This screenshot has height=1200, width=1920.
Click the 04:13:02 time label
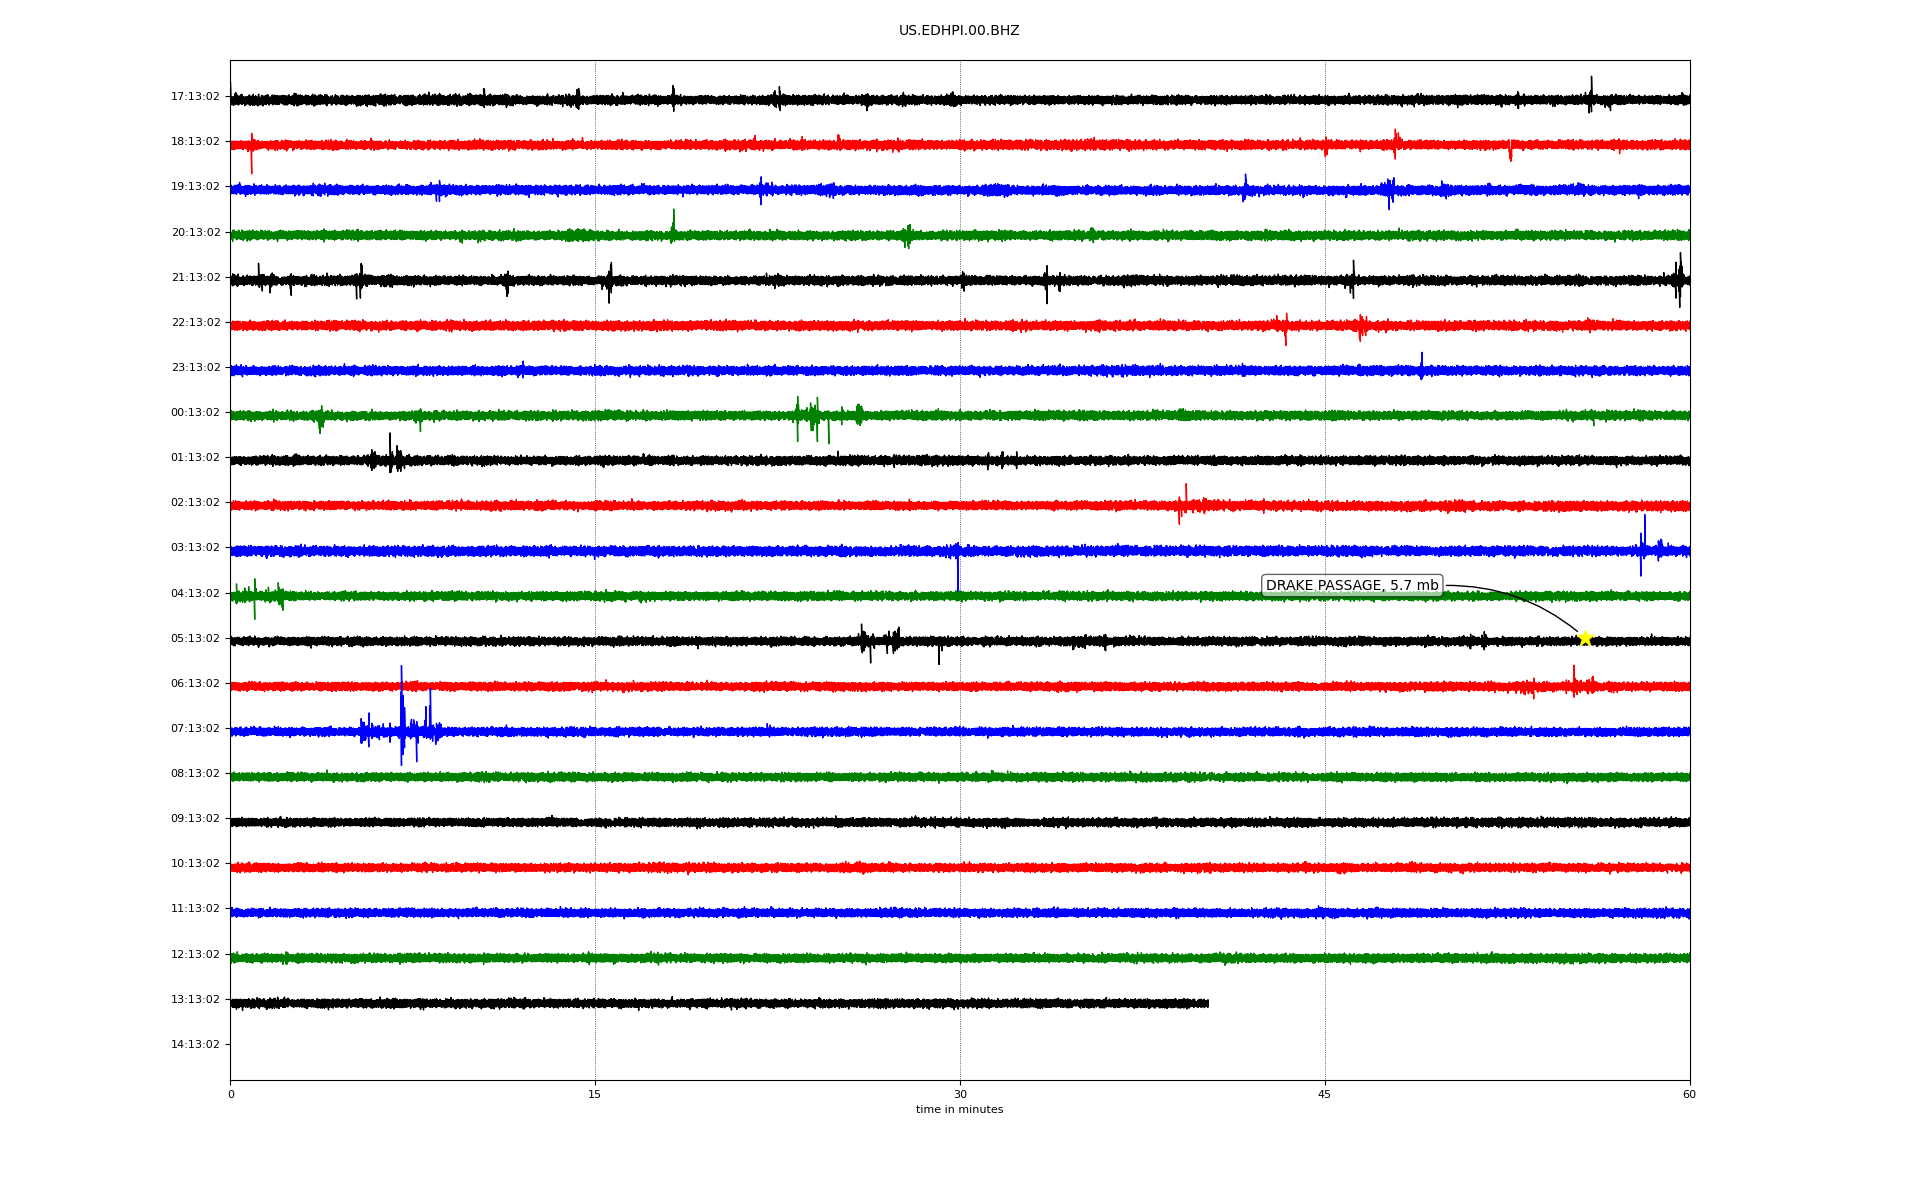[x=195, y=594]
